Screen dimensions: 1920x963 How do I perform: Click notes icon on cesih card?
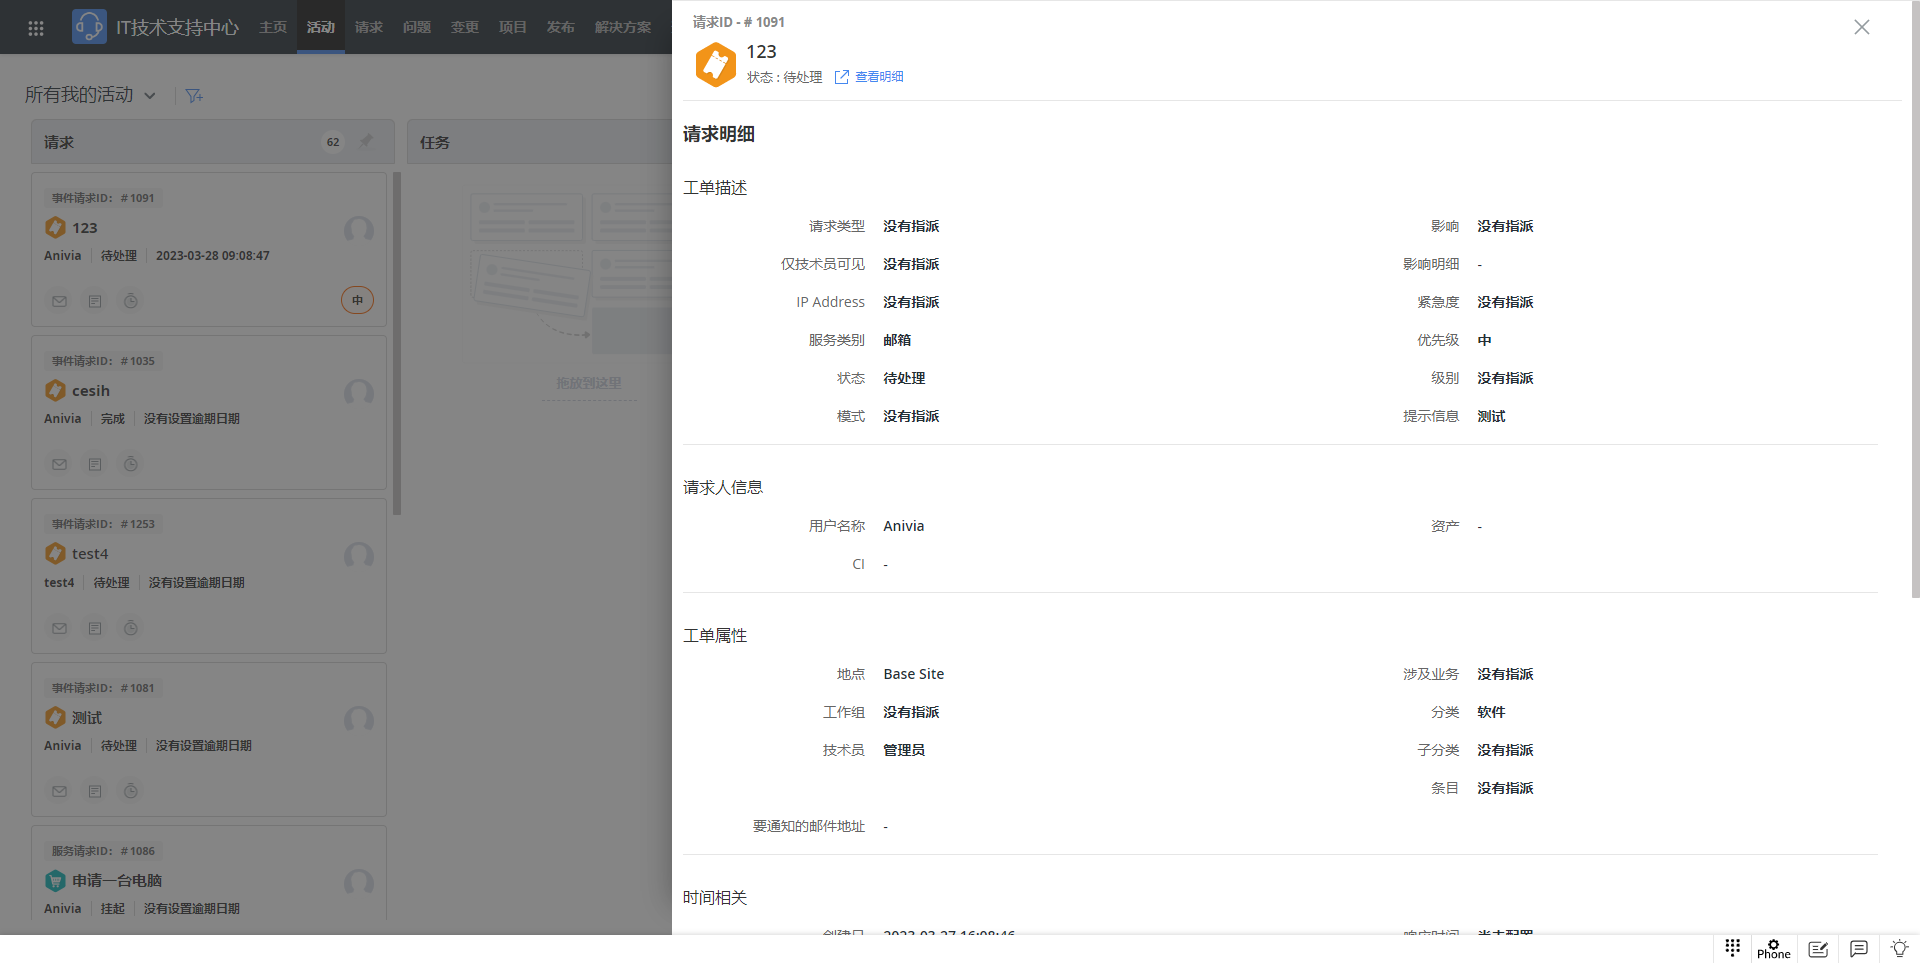coord(95,464)
